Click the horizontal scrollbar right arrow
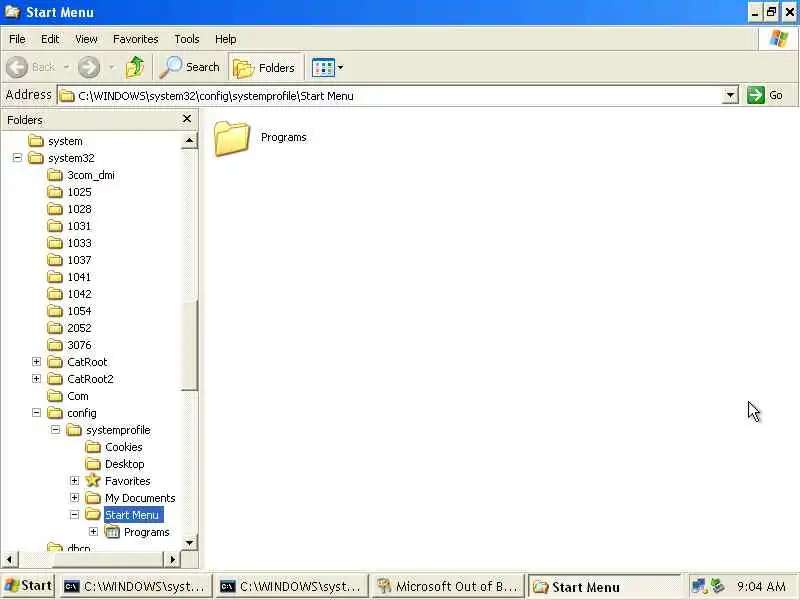This screenshot has width=800, height=600. click(x=172, y=560)
